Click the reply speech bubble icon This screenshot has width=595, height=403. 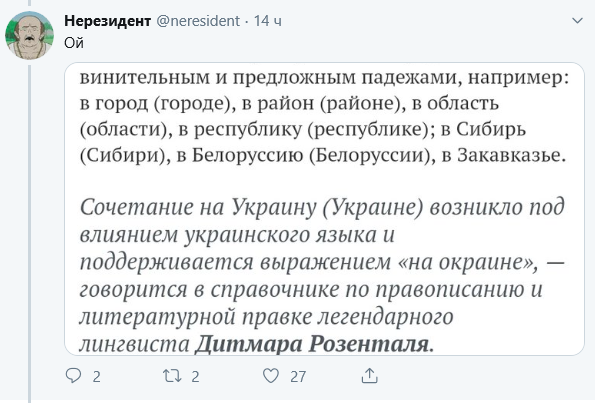[x=73, y=376]
